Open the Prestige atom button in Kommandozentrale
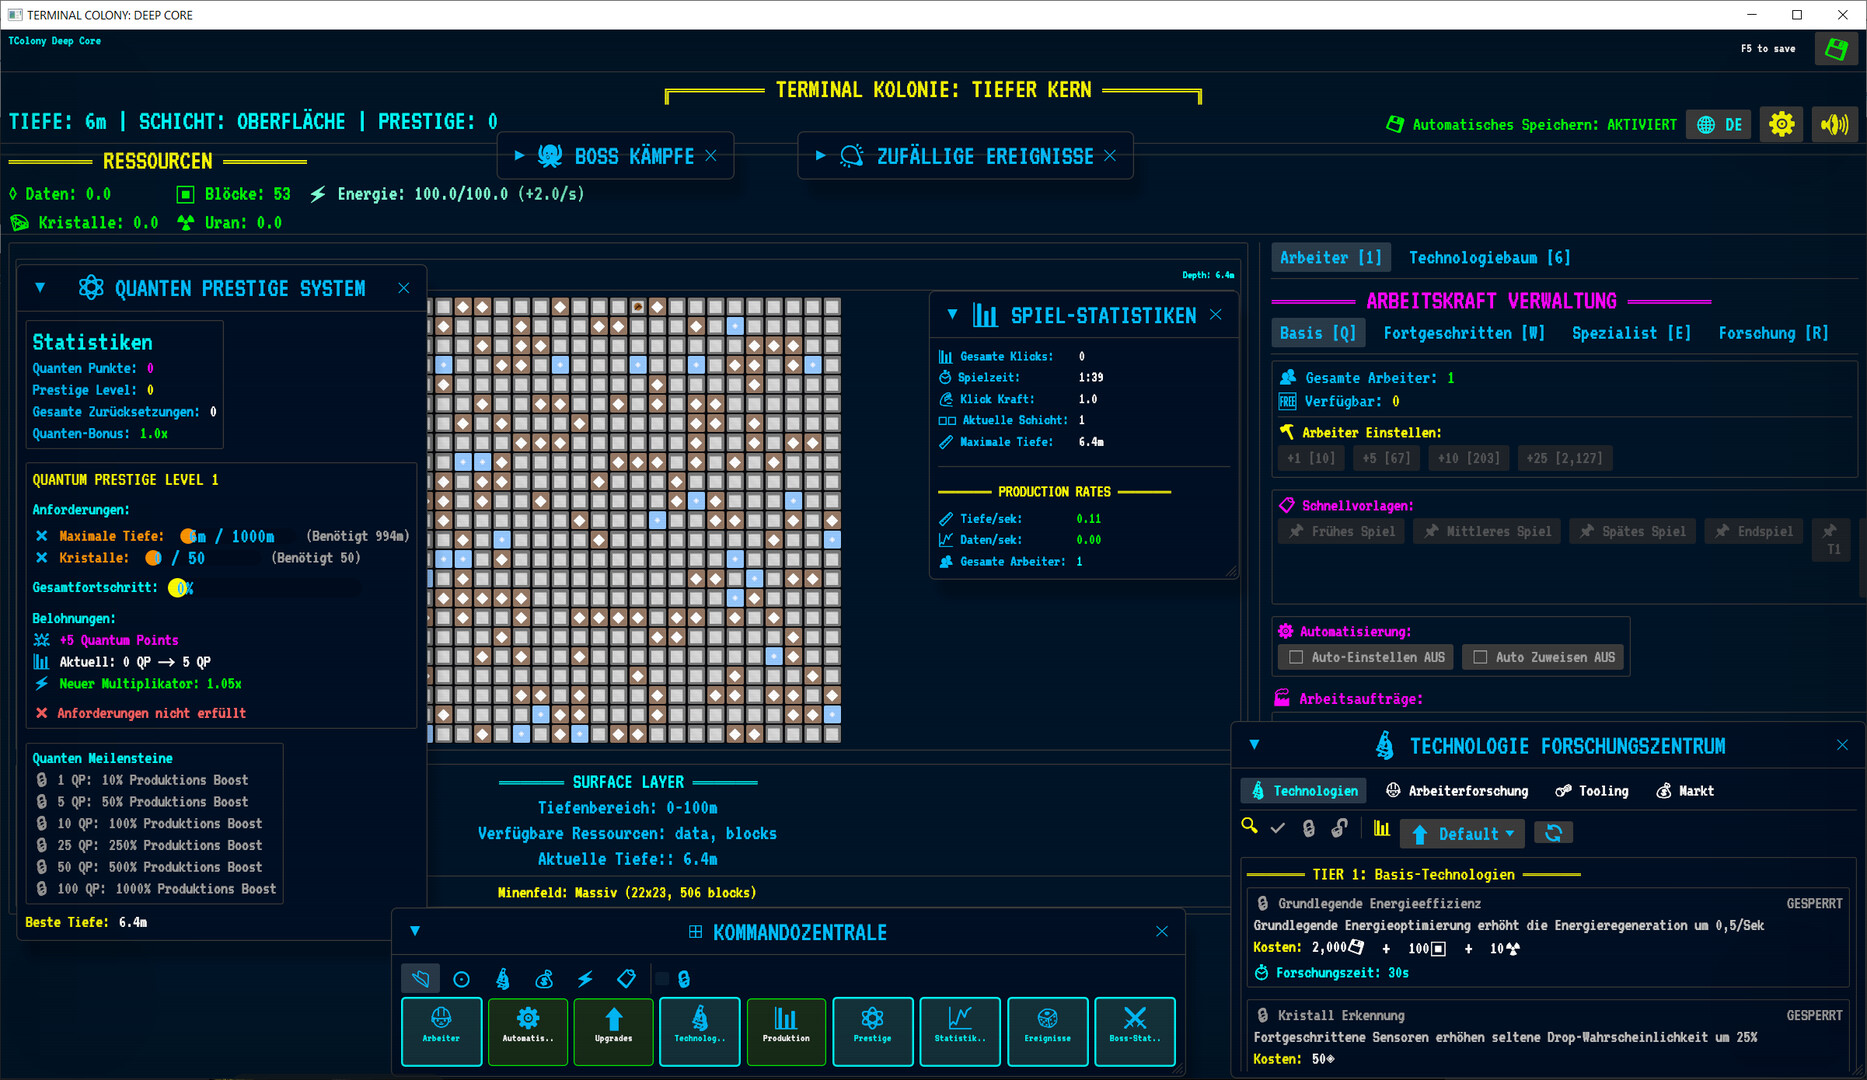Viewport: 1867px width, 1080px height. 872,1030
